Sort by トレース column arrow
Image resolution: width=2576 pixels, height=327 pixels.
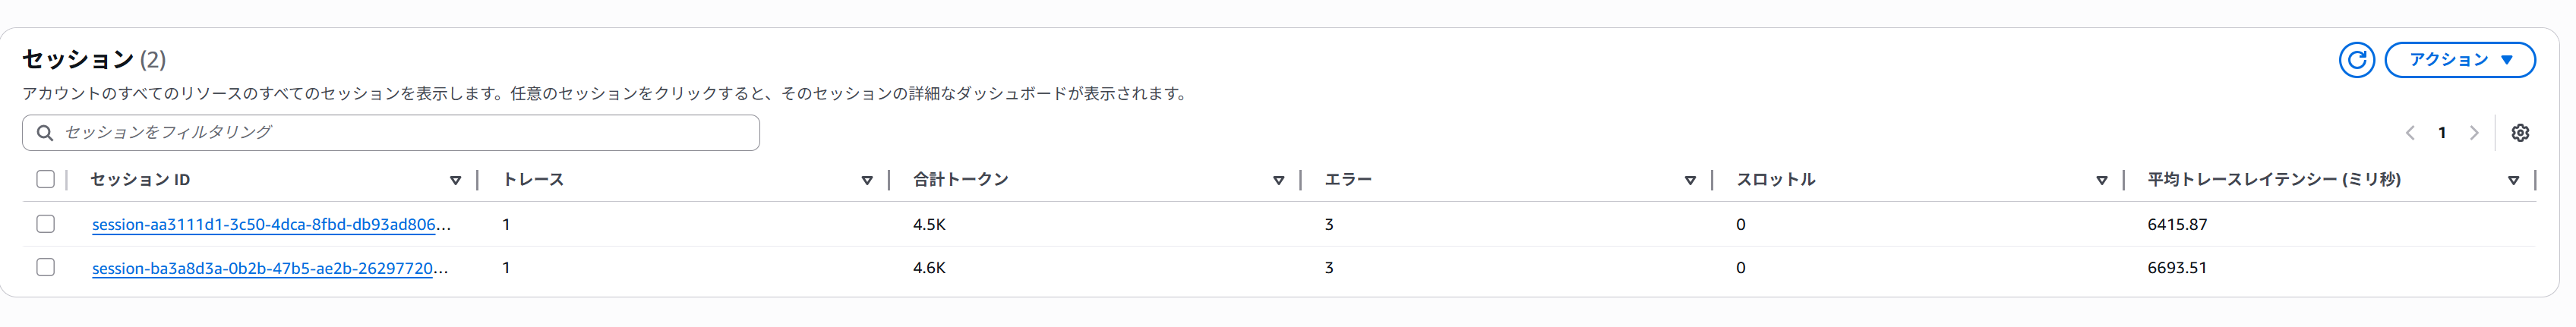pos(867,181)
